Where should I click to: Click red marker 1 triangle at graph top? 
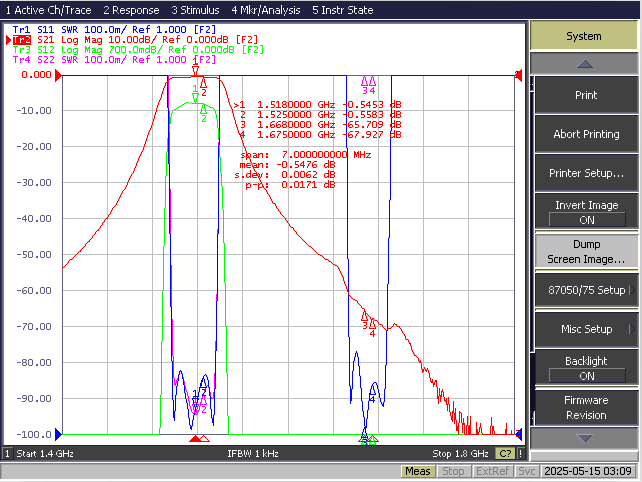195,71
